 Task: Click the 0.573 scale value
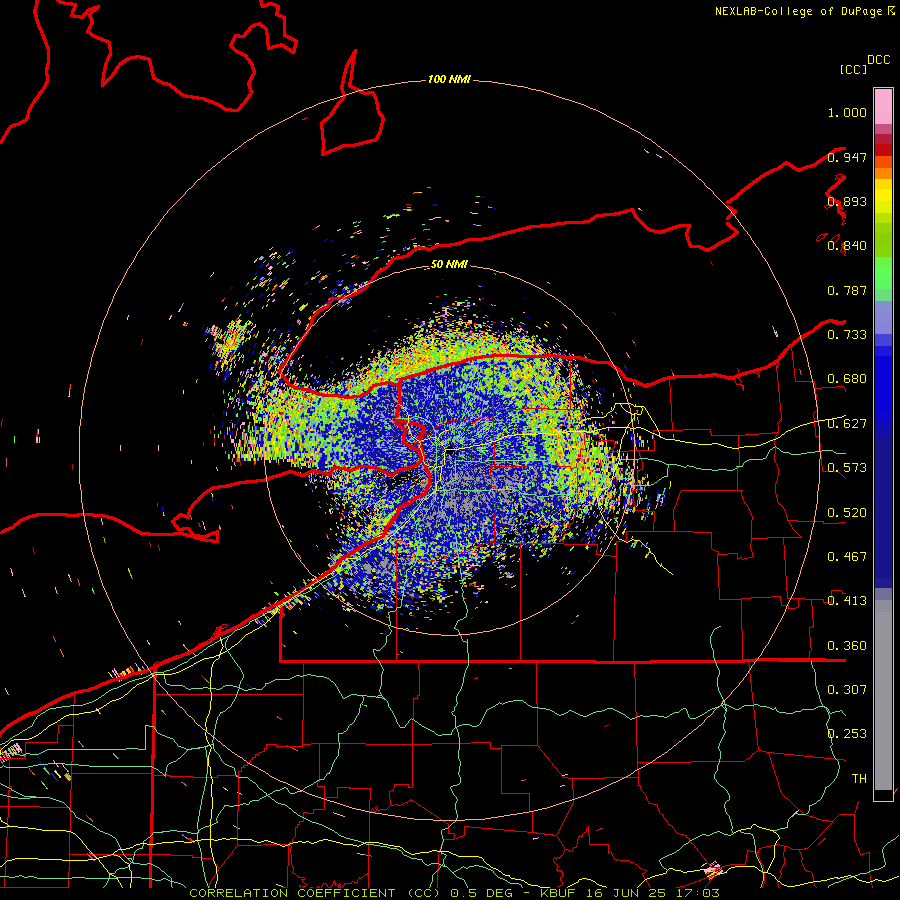tap(847, 468)
